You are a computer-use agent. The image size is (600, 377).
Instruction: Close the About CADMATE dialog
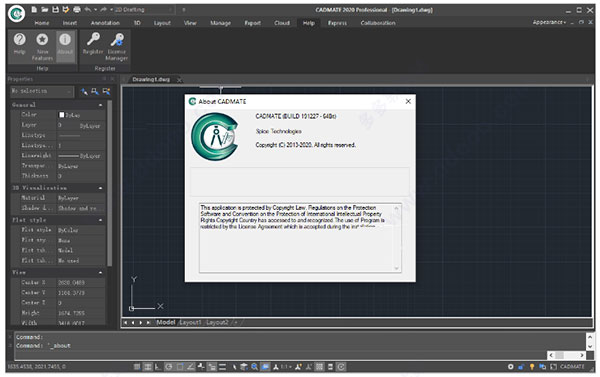click(x=408, y=101)
